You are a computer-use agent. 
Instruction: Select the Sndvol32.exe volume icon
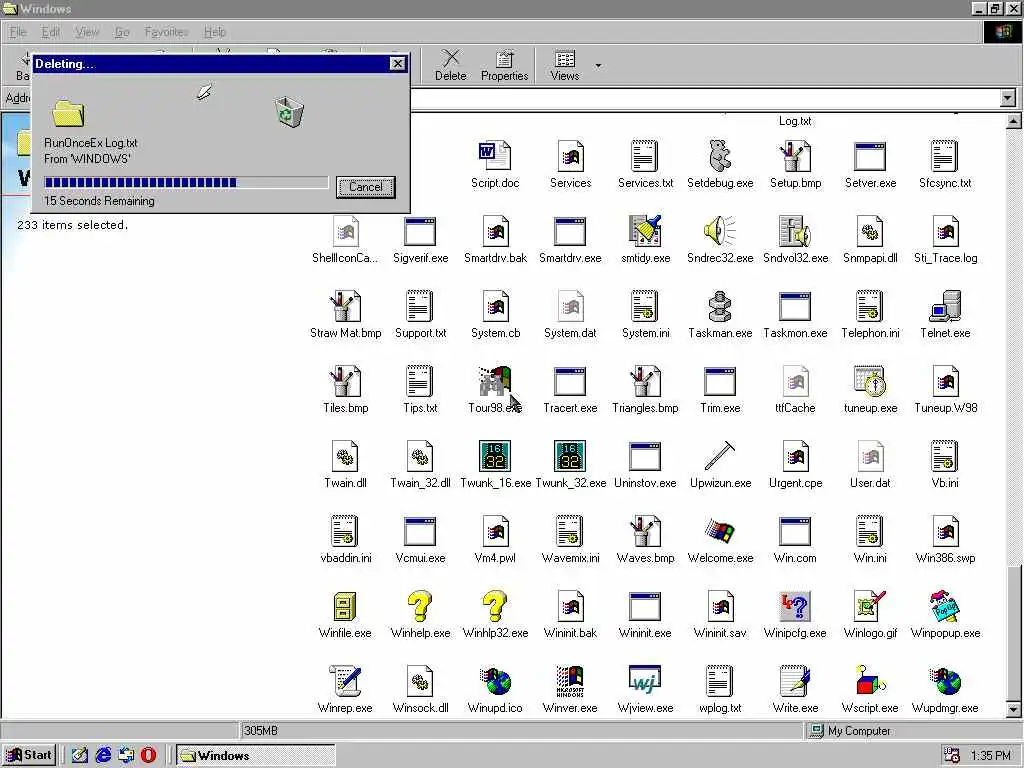tap(795, 231)
